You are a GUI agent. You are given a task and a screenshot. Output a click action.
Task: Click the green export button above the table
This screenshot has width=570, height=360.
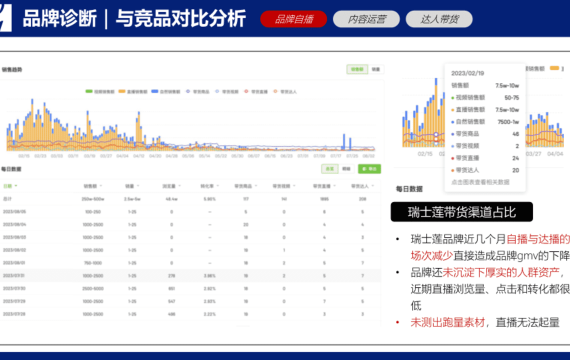[x=369, y=169]
